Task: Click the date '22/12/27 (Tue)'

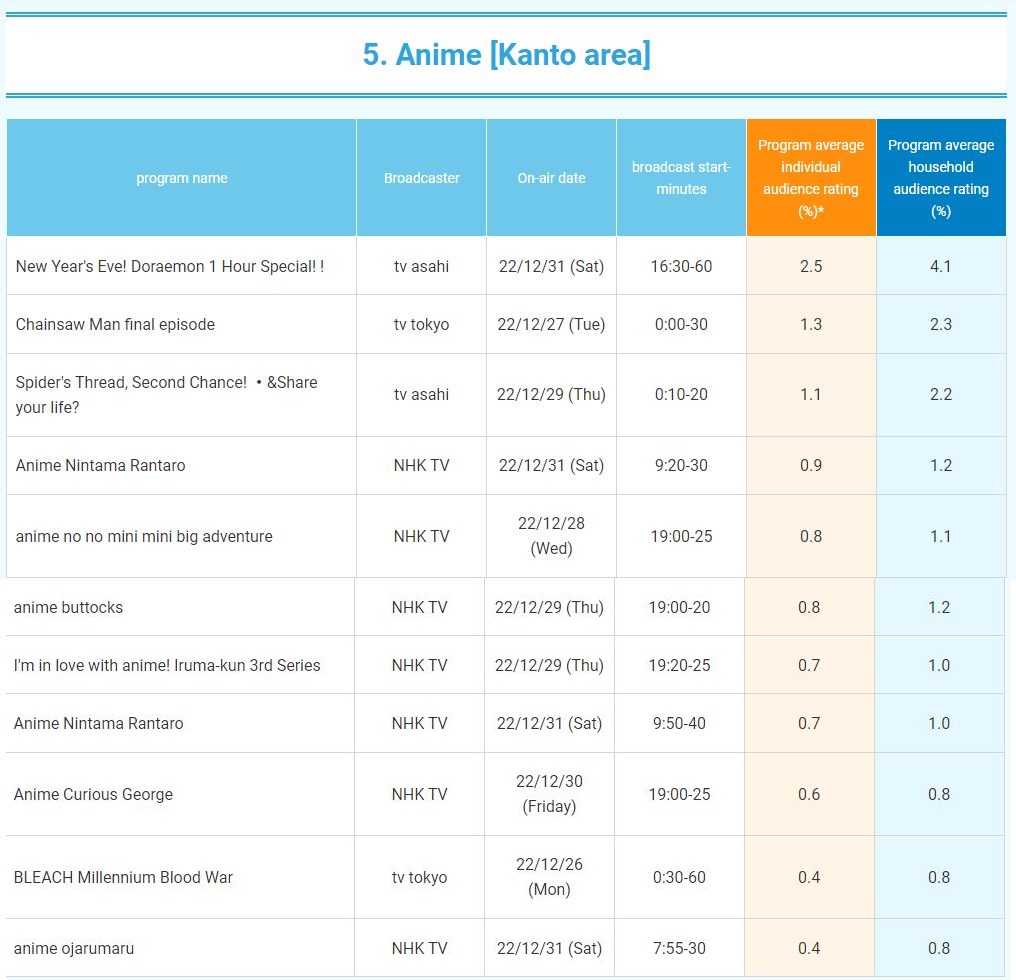Action: 551,324
